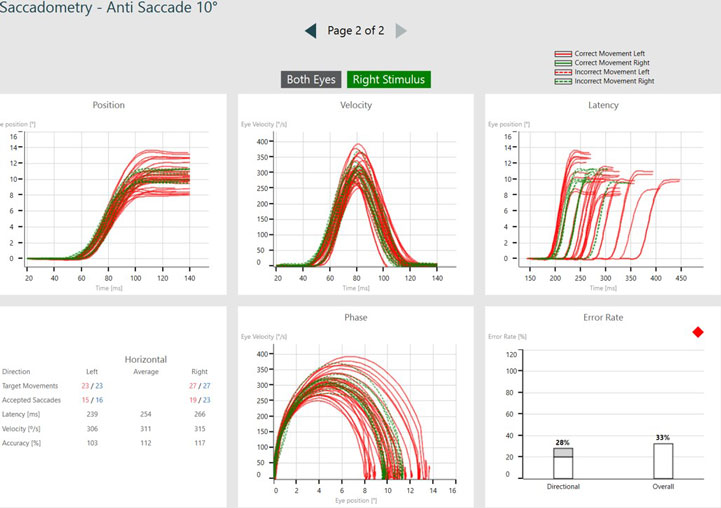
Task: Click the greyed next page arrow
Action: 401,31
